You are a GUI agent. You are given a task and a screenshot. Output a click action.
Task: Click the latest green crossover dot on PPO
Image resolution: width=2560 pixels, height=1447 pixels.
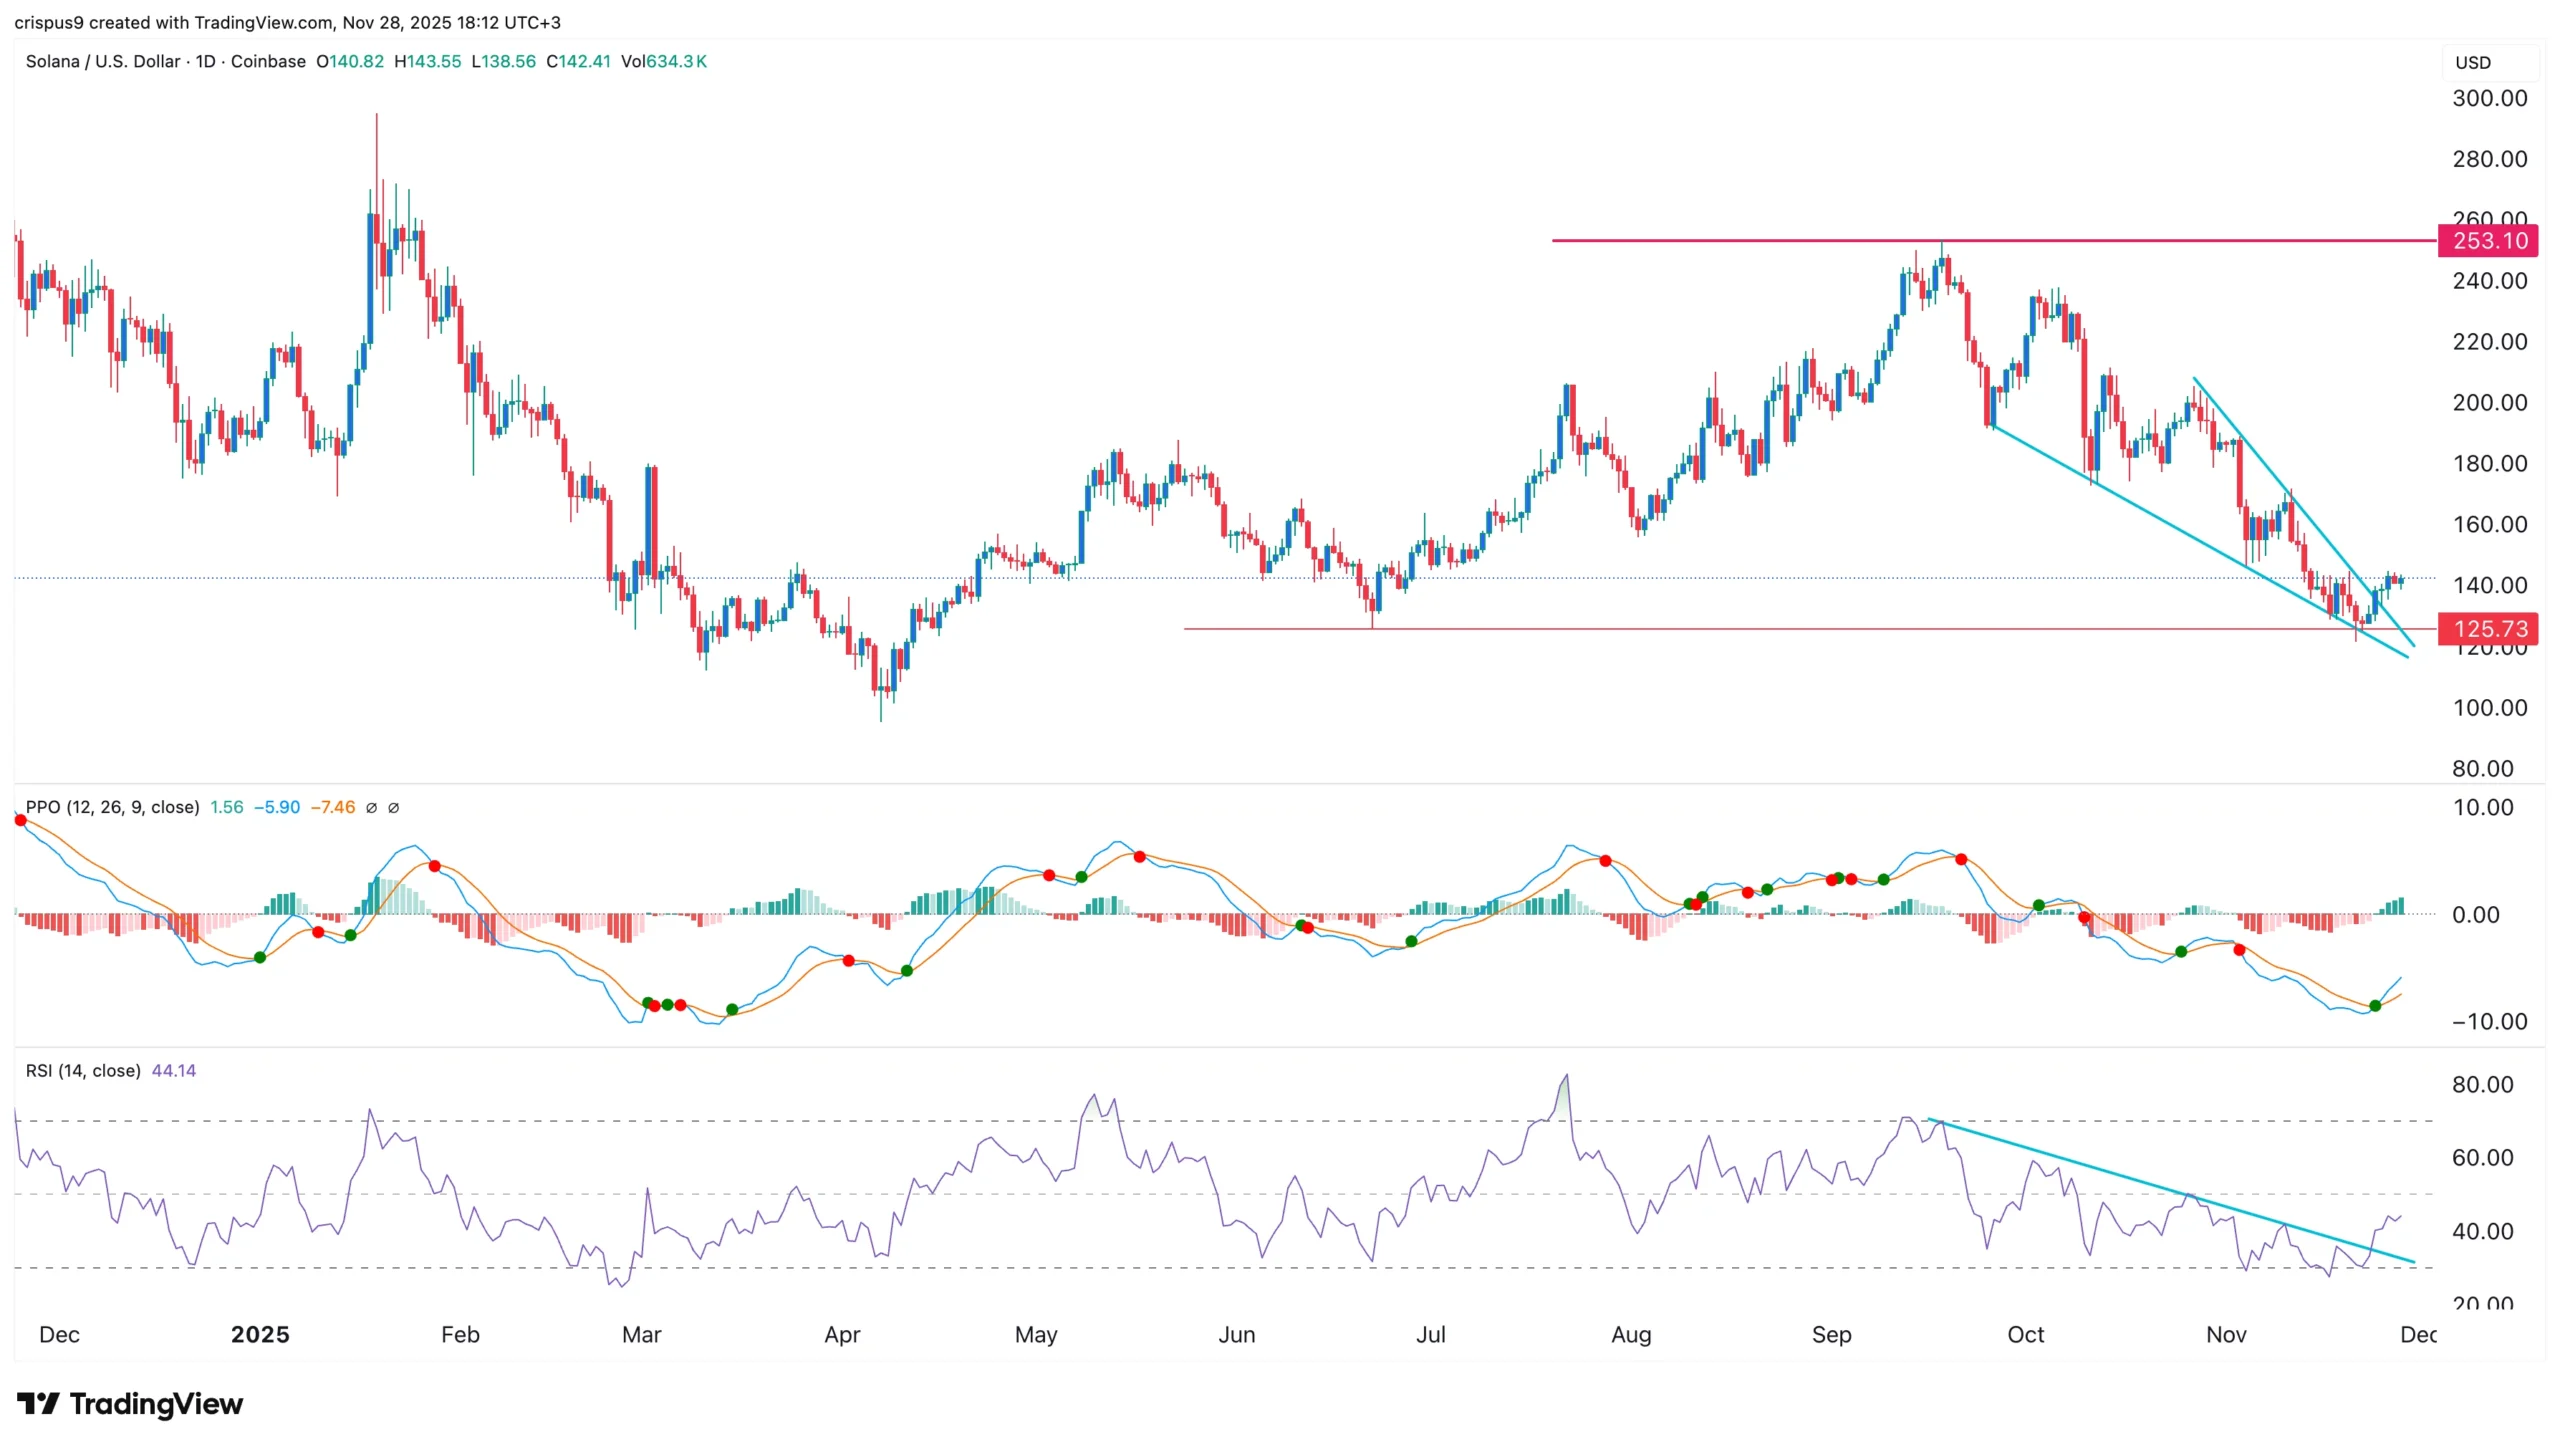tap(2375, 1006)
